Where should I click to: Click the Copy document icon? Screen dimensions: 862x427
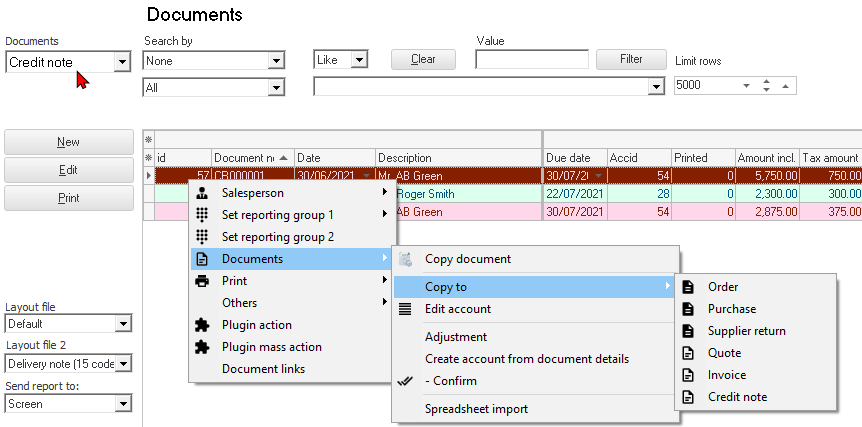coord(405,259)
